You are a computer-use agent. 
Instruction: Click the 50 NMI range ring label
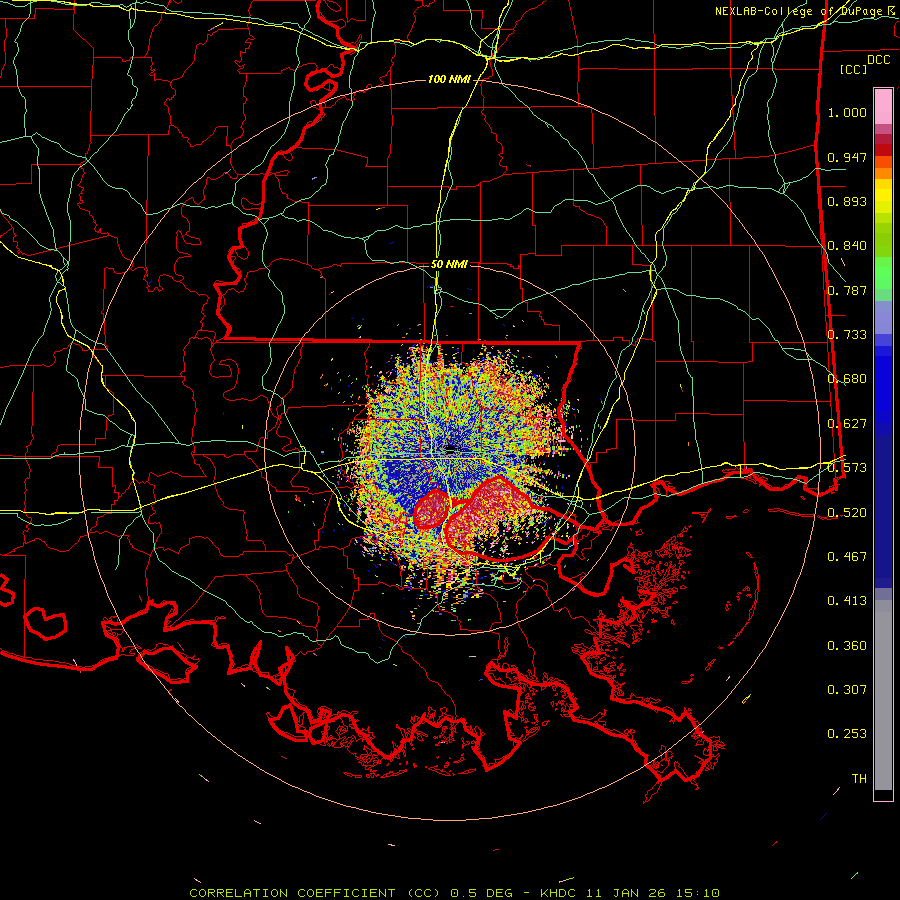pyautogui.click(x=449, y=264)
